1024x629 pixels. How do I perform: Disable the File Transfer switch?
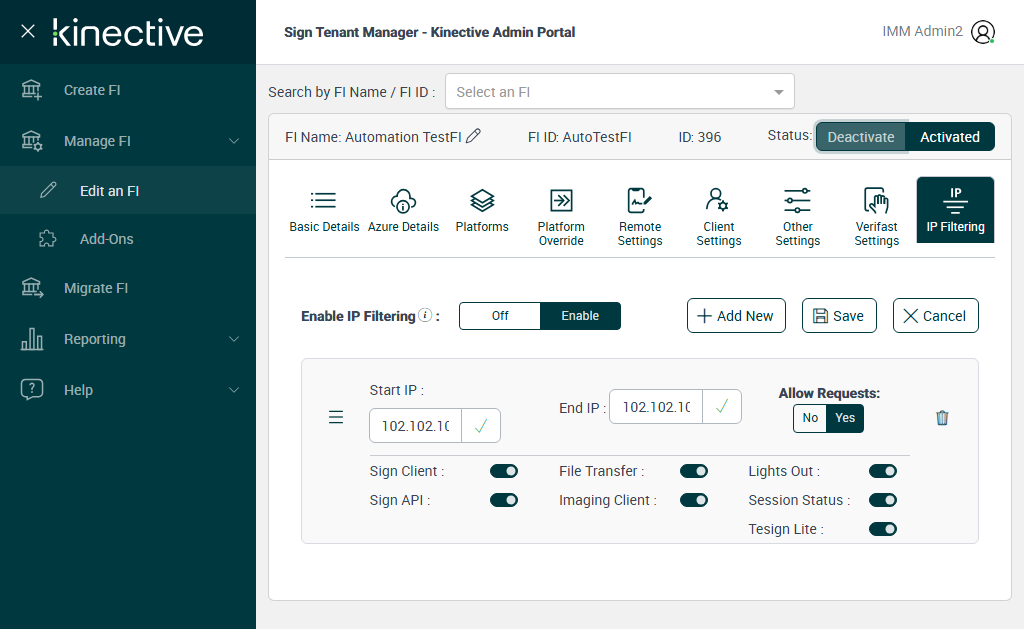point(694,471)
